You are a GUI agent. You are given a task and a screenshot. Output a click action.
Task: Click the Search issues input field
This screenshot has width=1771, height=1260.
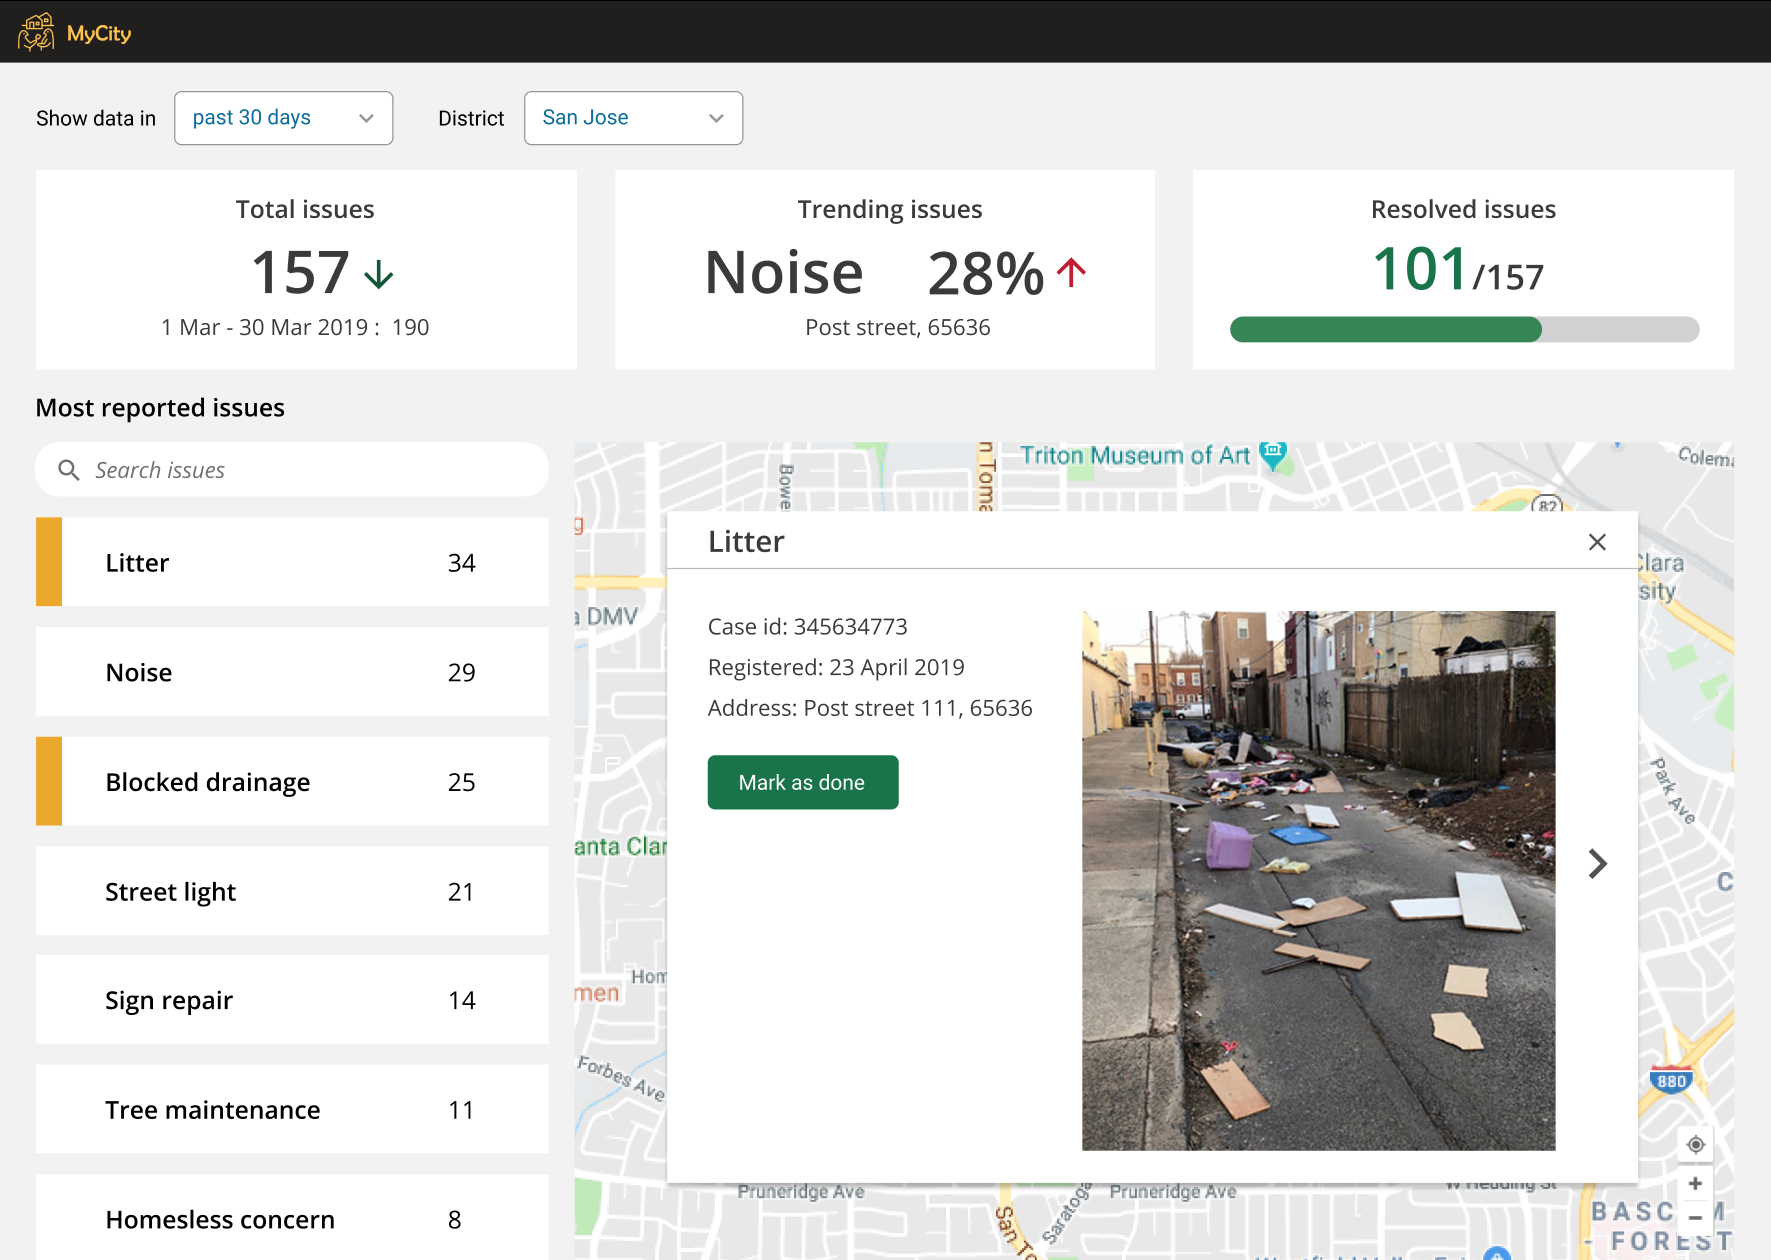tap(292, 470)
